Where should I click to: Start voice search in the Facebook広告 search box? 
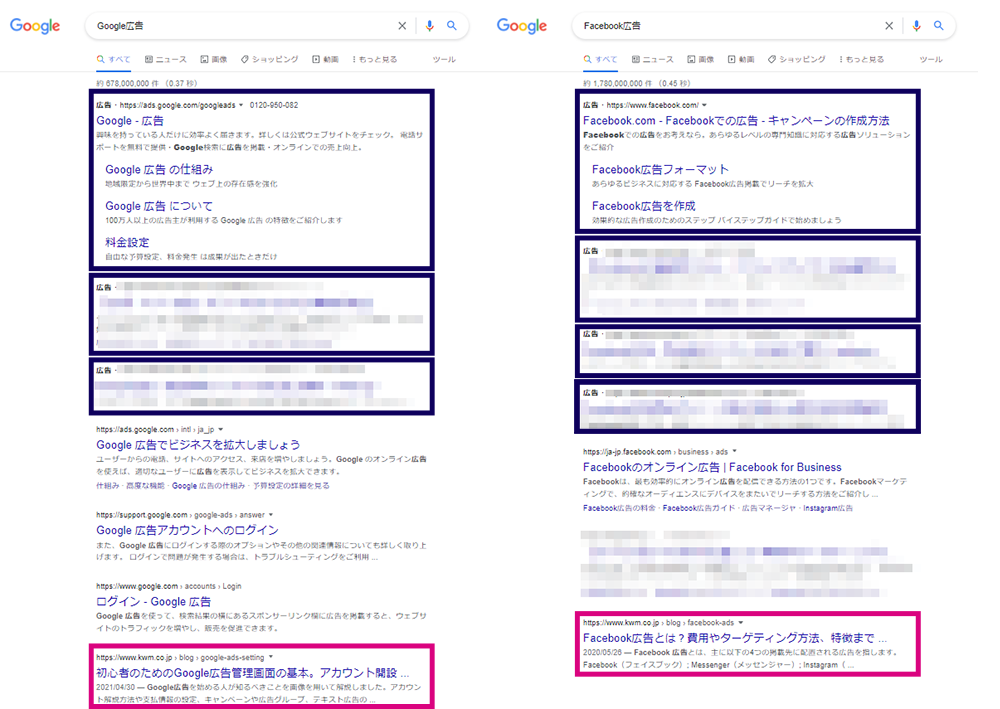916,26
